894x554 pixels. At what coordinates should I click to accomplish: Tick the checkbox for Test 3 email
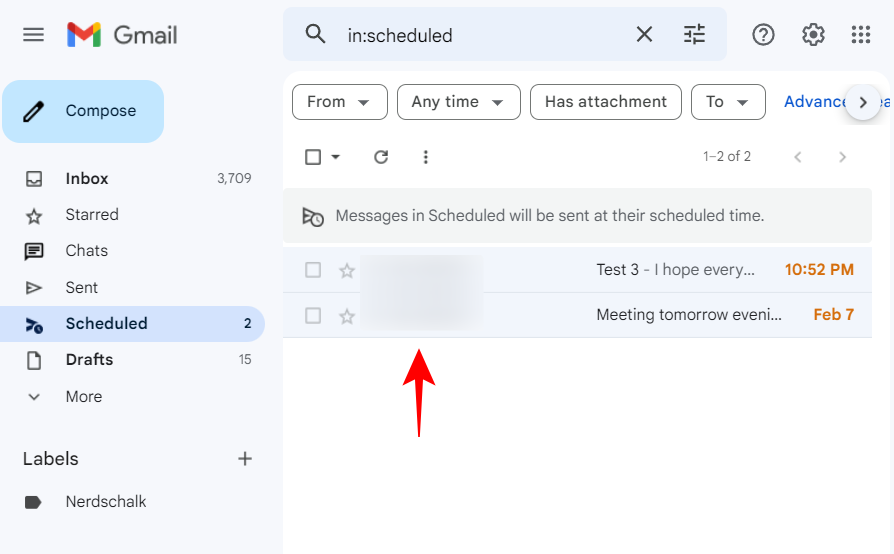tap(313, 270)
